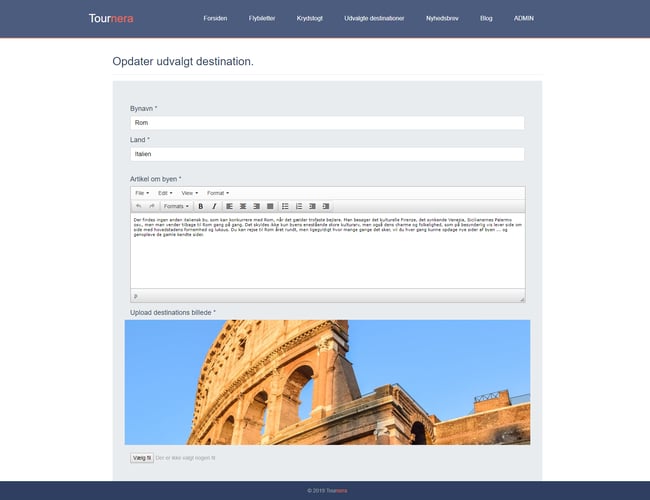This screenshot has height=500, width=650.
Task: Insert a numbered list
Action: [299, 206]
